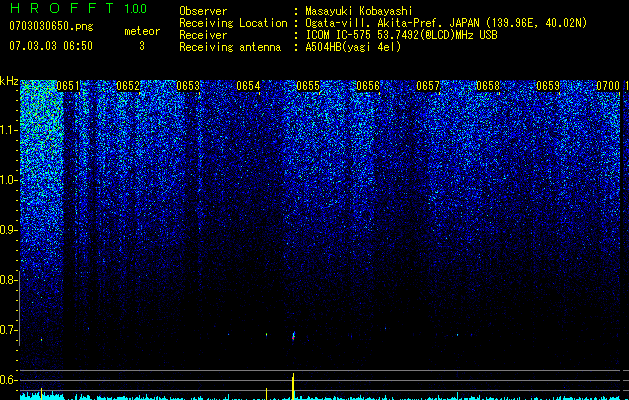This screenshot has width=629, height=400.
Task: Click the Receiving antenna label
Action: pos(230,47)
